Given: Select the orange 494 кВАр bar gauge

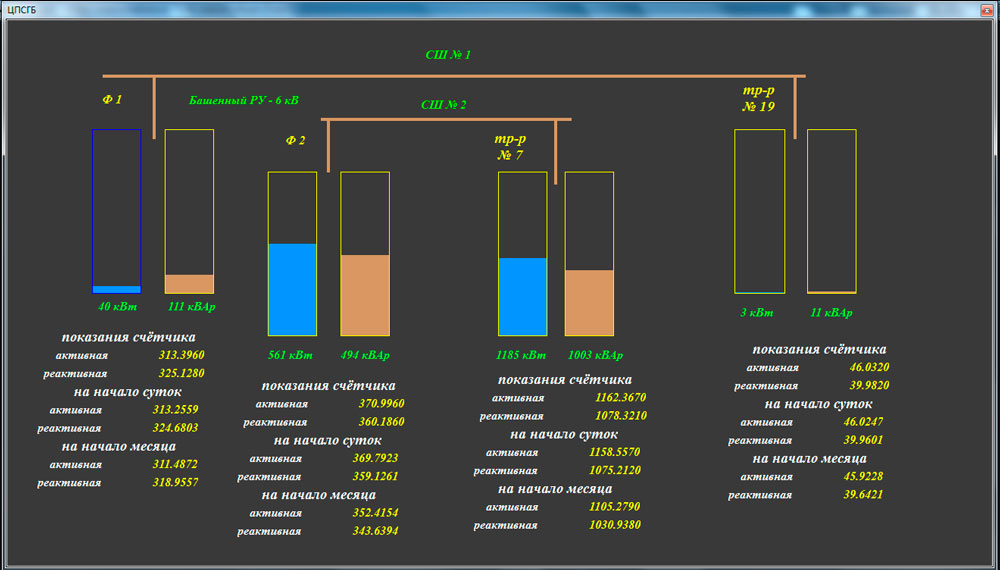Looking at the screenshot, I should click(x=365, y=254).
